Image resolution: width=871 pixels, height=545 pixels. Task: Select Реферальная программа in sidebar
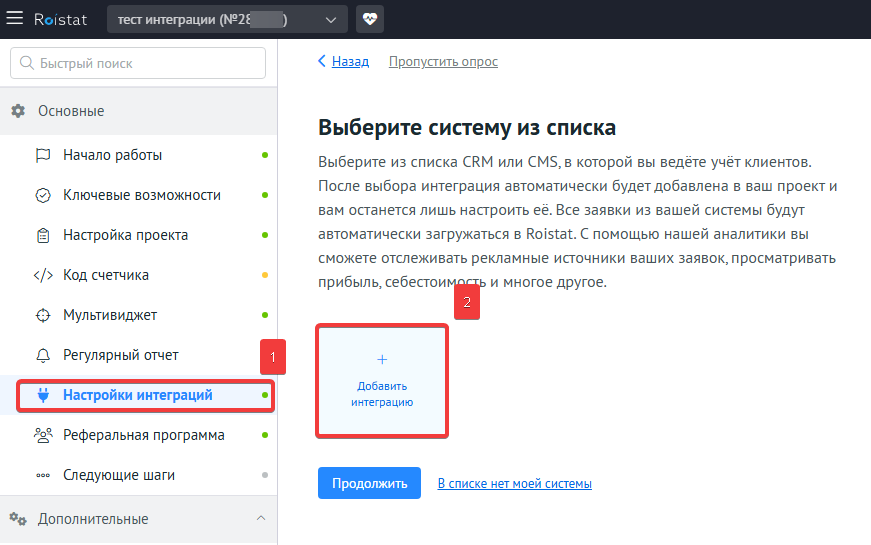pyautogui.click(x=143, y=435)
